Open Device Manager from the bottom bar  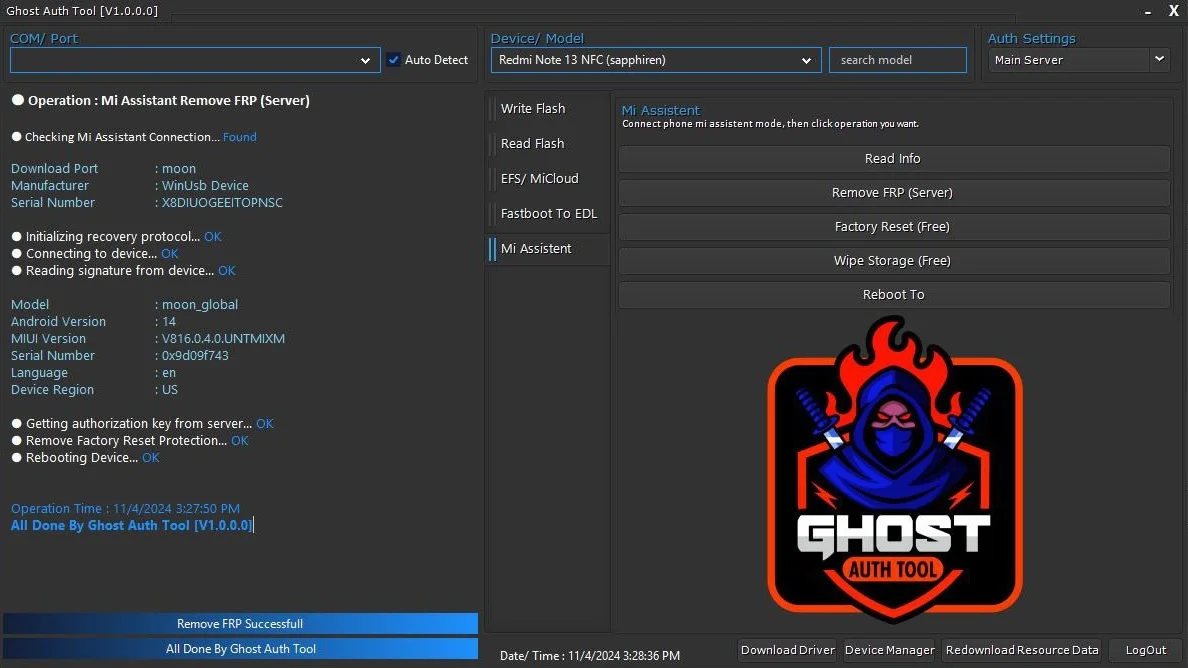tap(889, 650)
